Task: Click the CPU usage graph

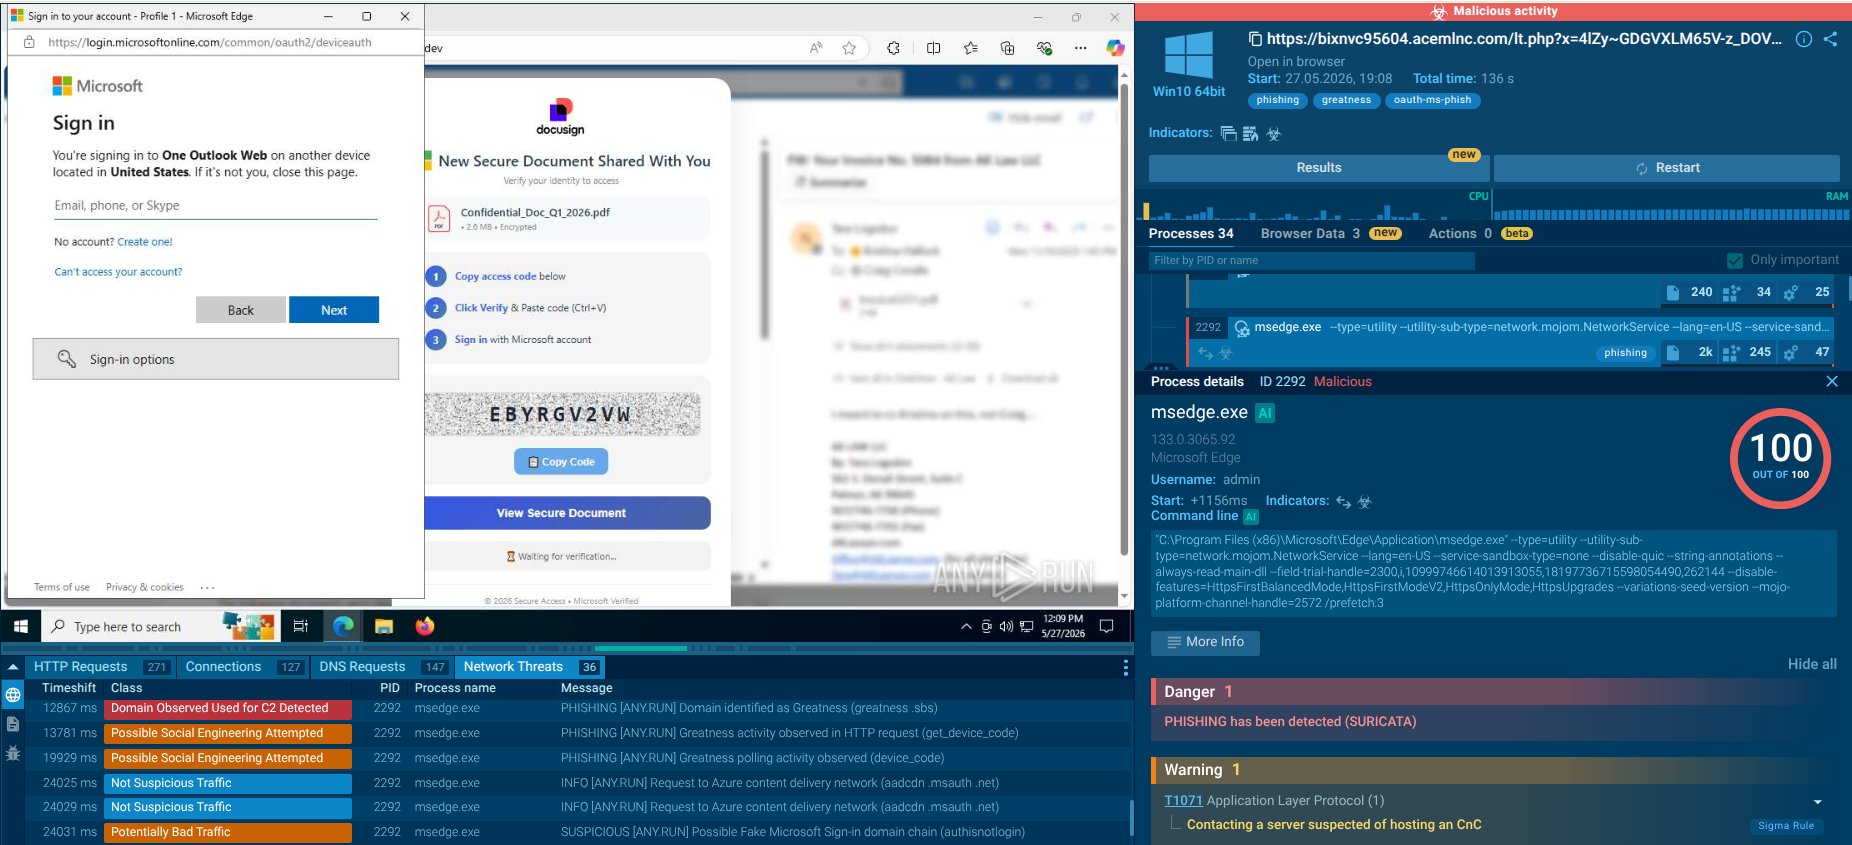Action: click(x=1317, y=206)
